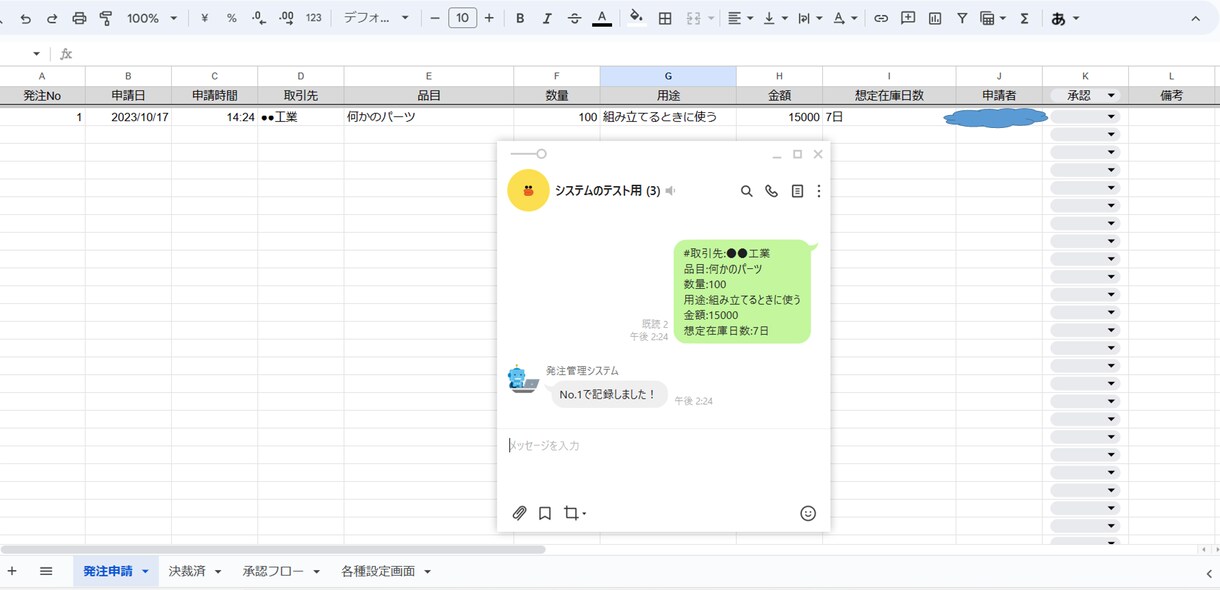This screenshot has width=1220, height=590.
Task: Undo the last action in Sheets
Action: (x=25, y=18)
